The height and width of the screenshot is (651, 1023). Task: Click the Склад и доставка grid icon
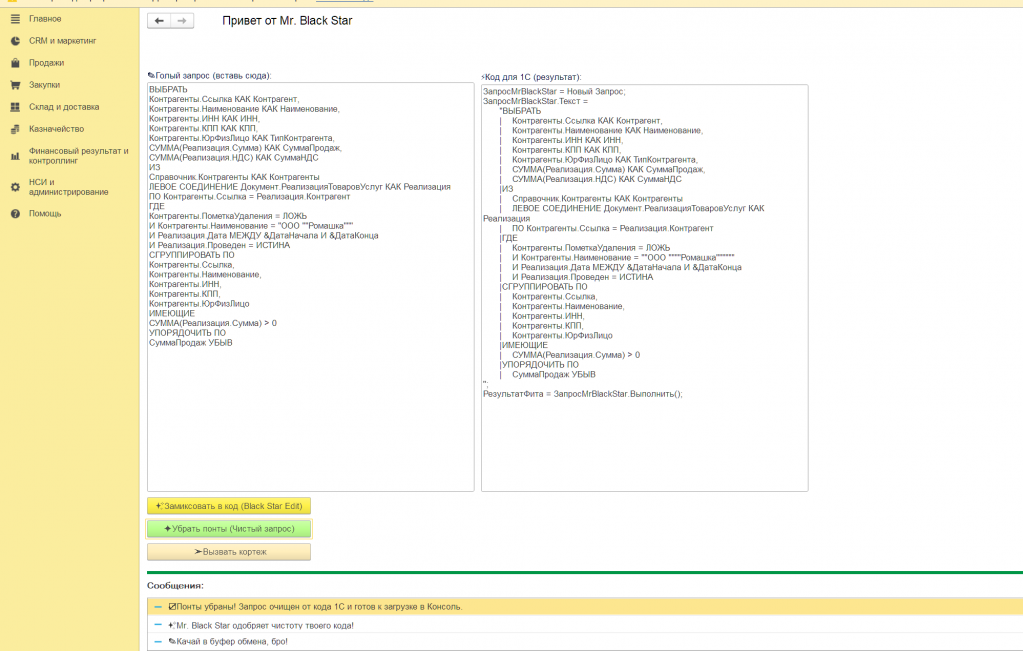15,107
